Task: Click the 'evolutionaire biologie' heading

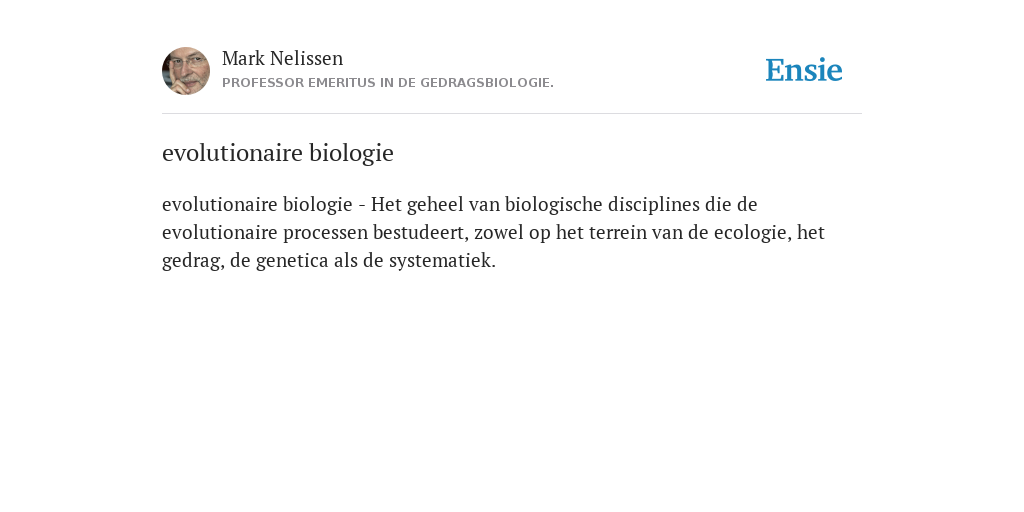Action: pyautogui.click(x=278, y=153)
